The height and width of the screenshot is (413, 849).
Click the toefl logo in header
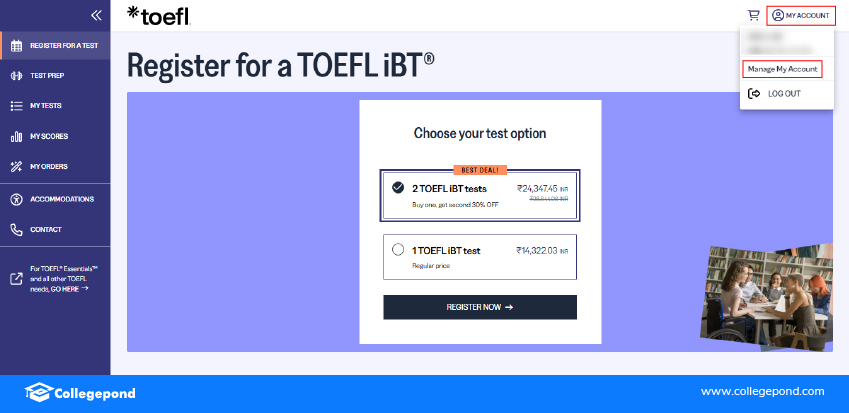(158, 15)
